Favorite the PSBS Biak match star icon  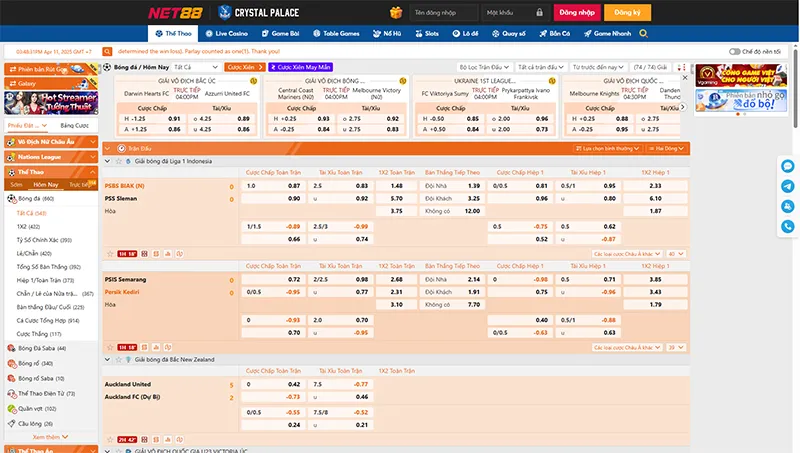[x=110, y=254]
